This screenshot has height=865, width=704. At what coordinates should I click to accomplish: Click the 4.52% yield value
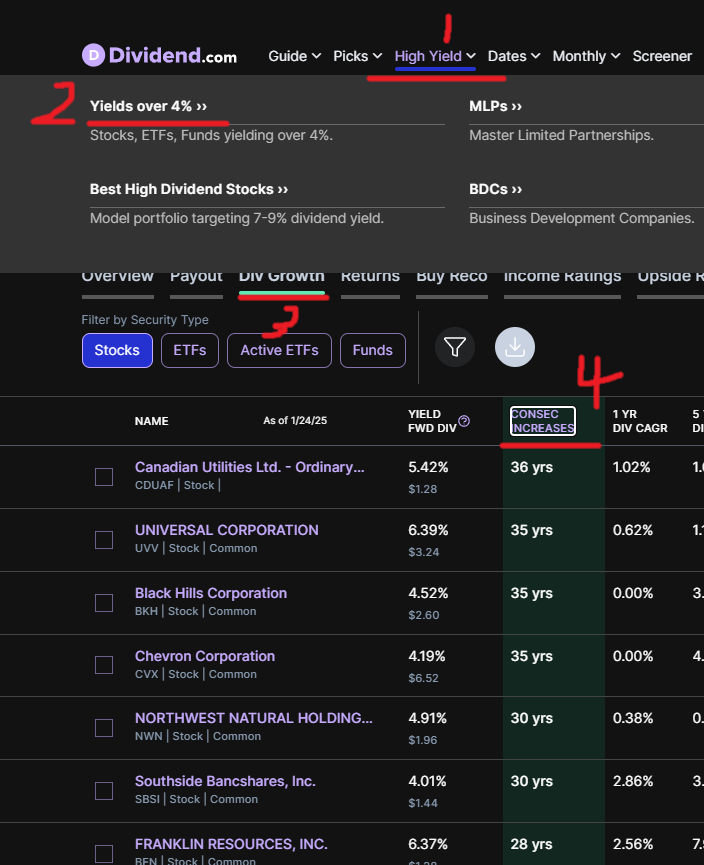[x=428, y=593]
